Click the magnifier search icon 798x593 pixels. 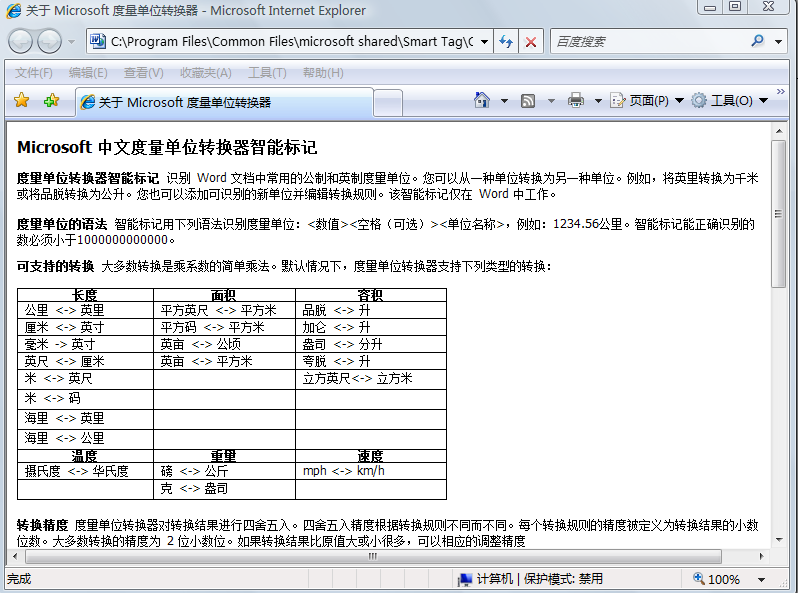point(758,41)
